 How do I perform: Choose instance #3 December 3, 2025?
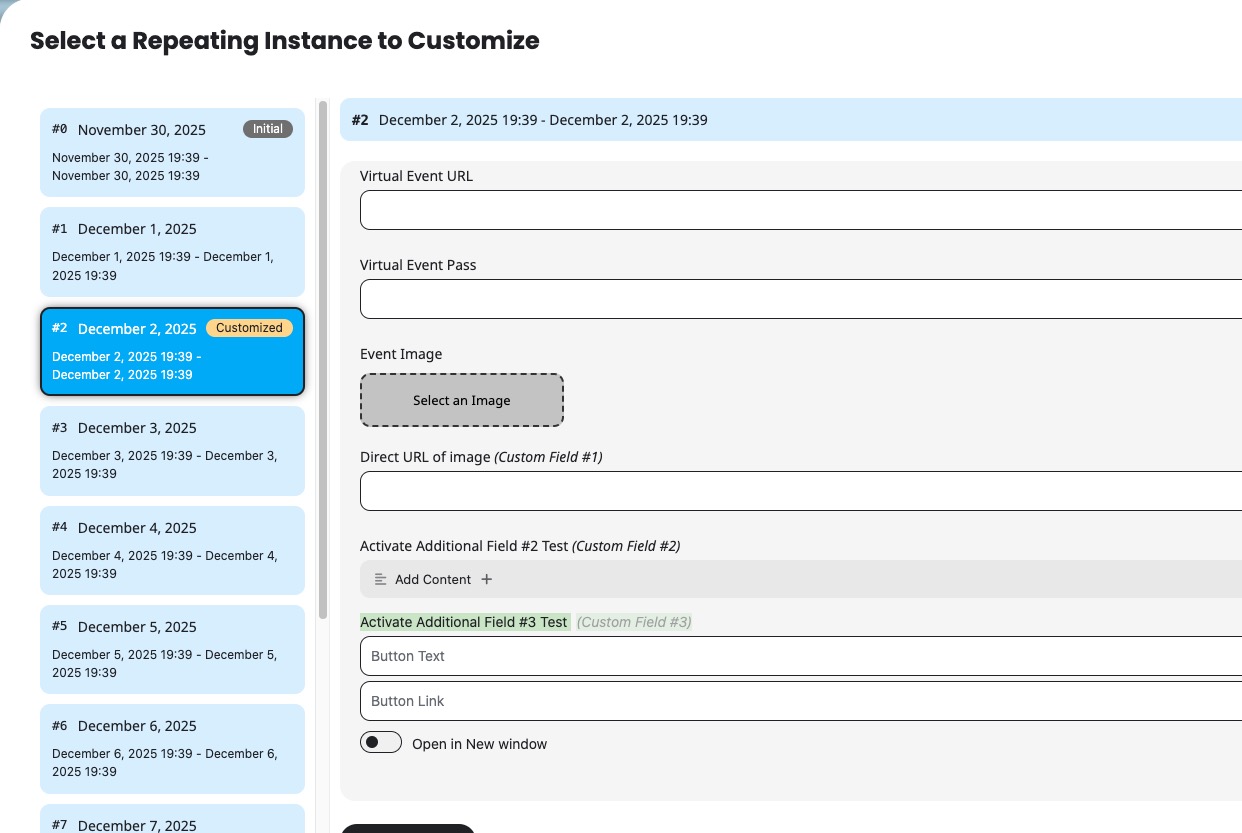(172, 450)
